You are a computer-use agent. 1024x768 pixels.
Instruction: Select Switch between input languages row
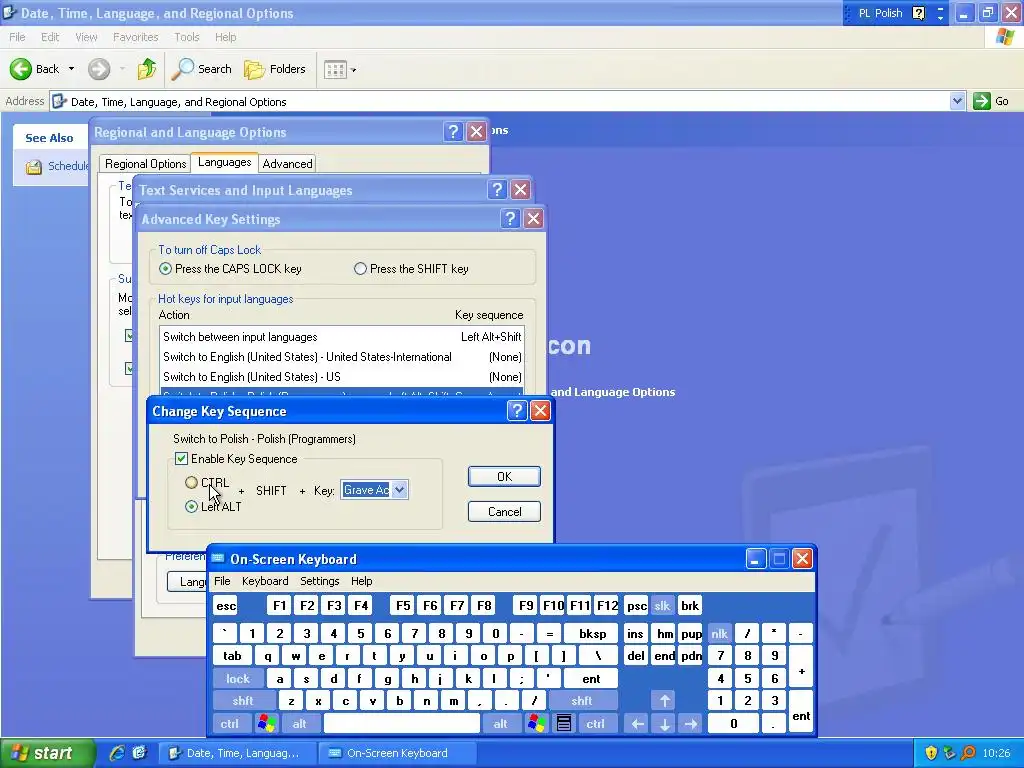pyautogui.click(x=342, y=337)
